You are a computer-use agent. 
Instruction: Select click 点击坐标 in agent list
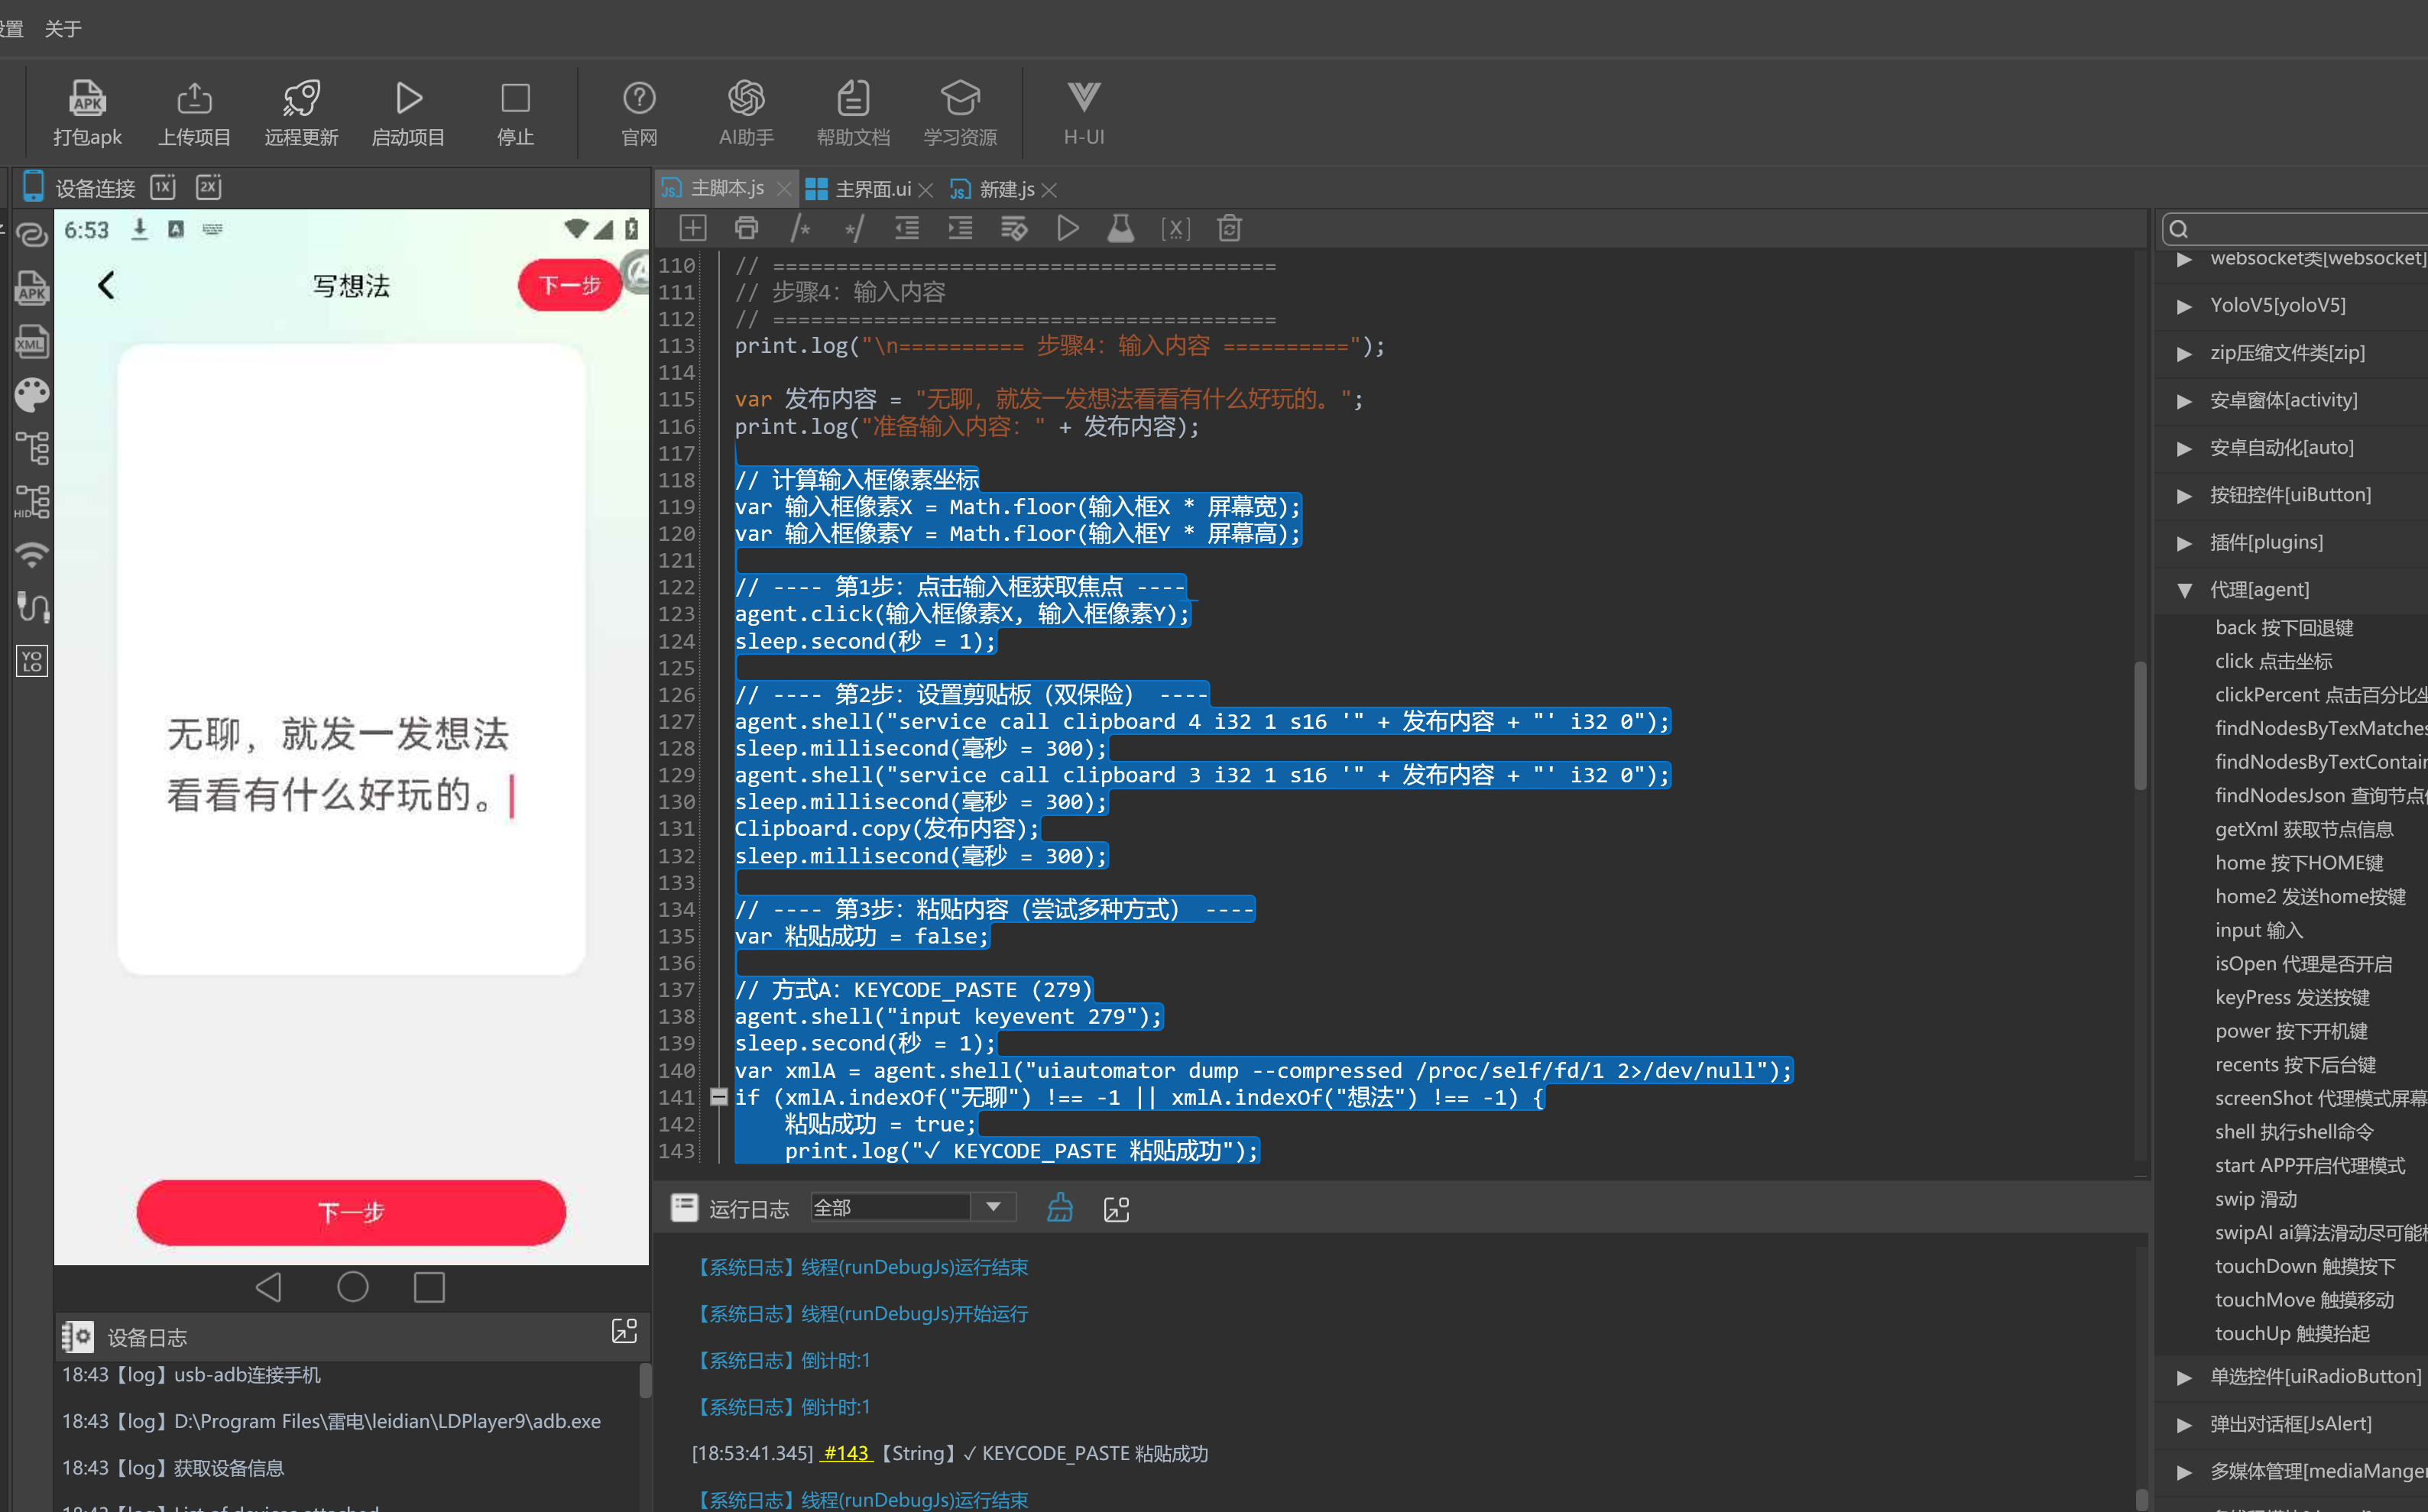pos(2273,661)
